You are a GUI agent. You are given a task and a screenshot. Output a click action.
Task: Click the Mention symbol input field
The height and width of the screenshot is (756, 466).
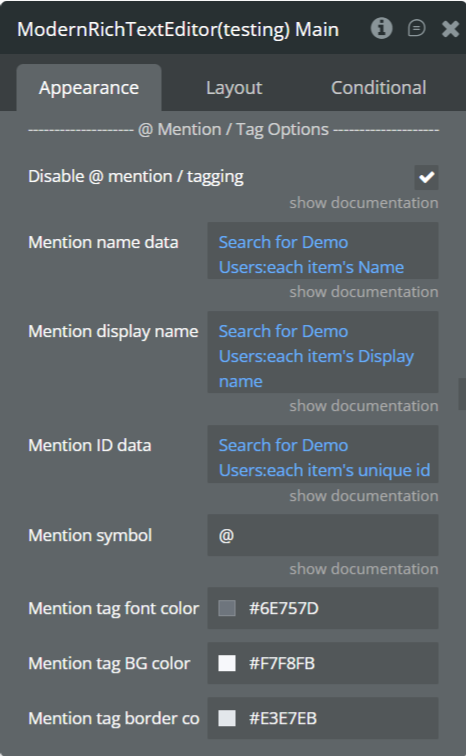coord(323,535)
